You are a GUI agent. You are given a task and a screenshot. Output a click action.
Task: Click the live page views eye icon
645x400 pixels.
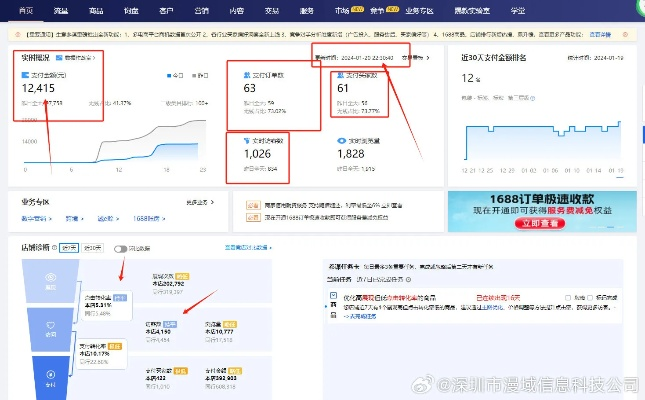341,141
